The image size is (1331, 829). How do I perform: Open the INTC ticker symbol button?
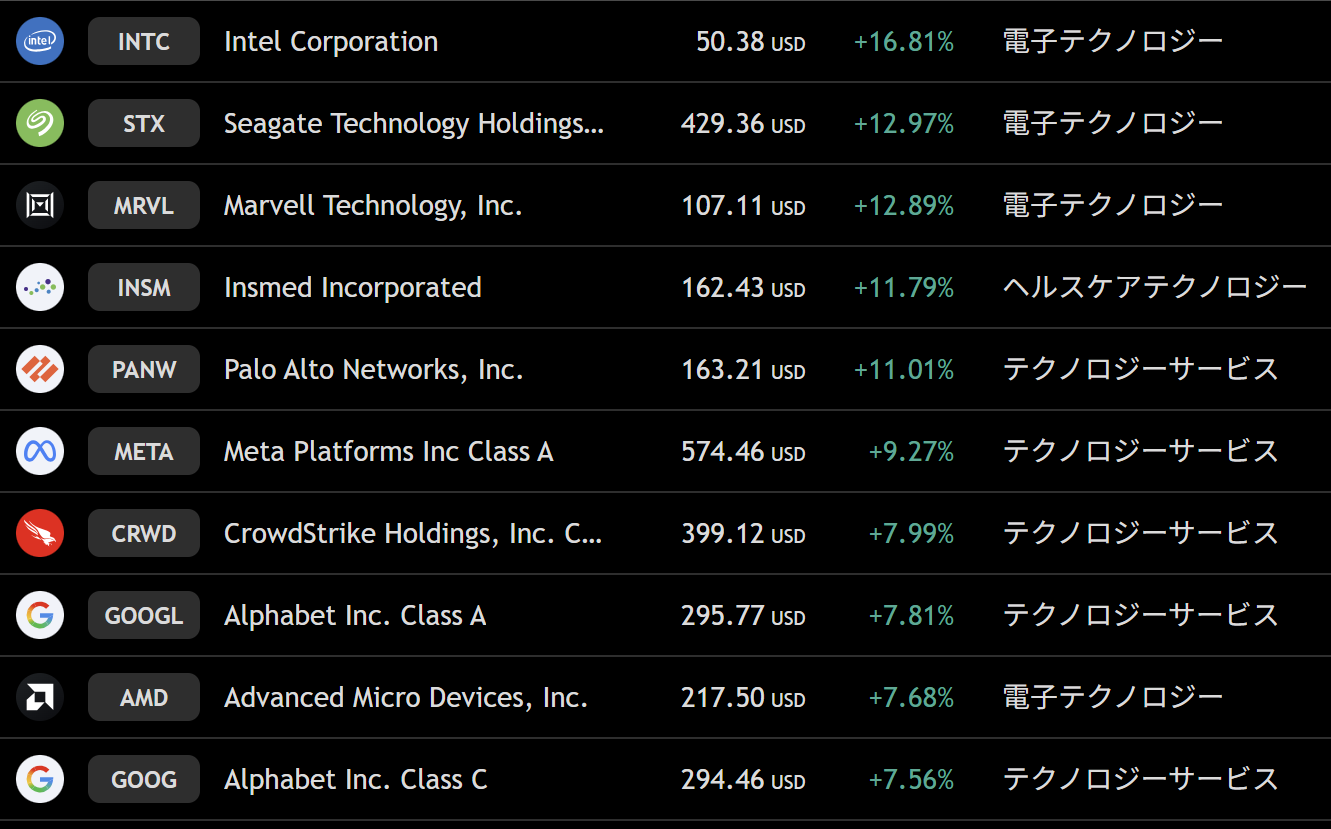144,42
